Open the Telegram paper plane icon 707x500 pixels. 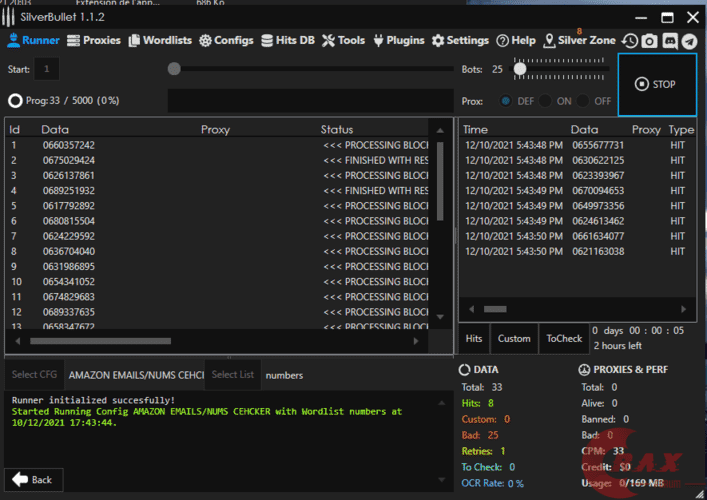click(689, 41)
